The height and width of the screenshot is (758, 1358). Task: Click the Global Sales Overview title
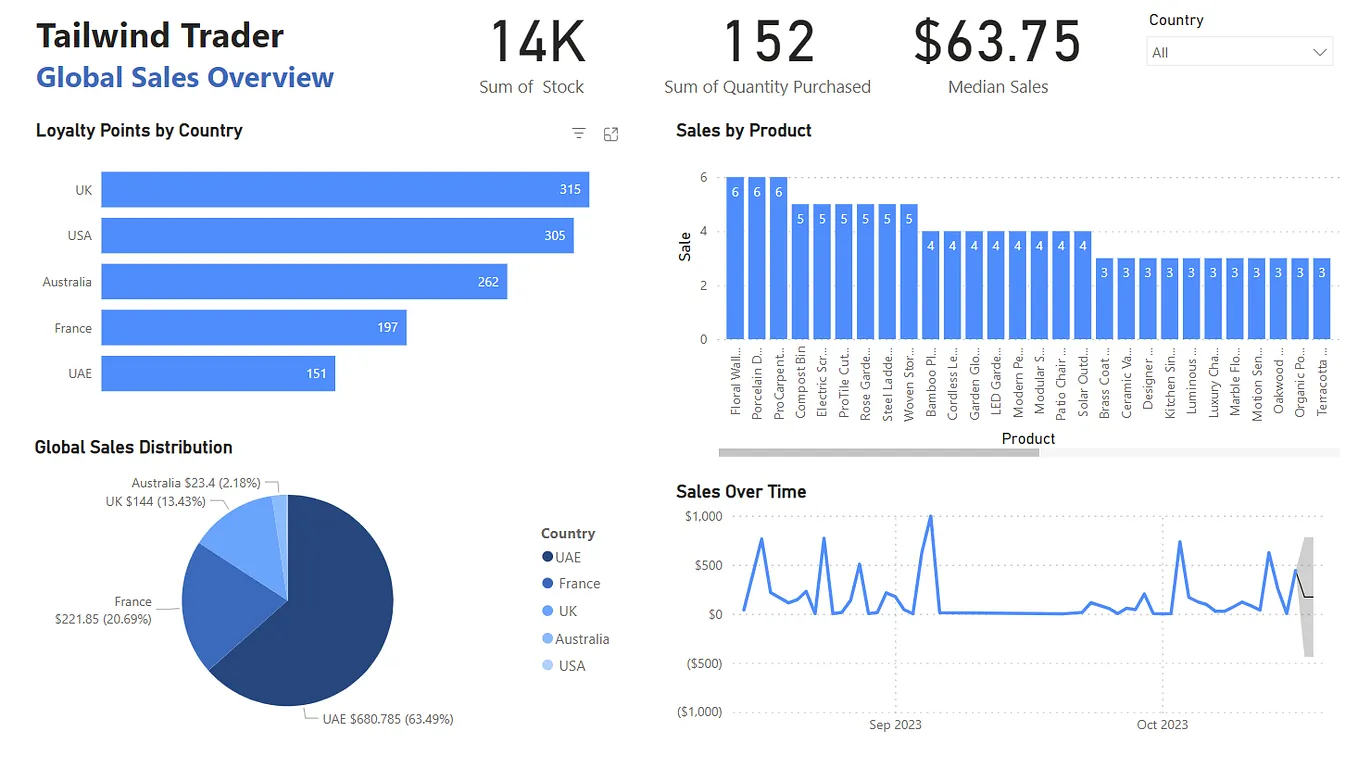(x=185, y=77)
